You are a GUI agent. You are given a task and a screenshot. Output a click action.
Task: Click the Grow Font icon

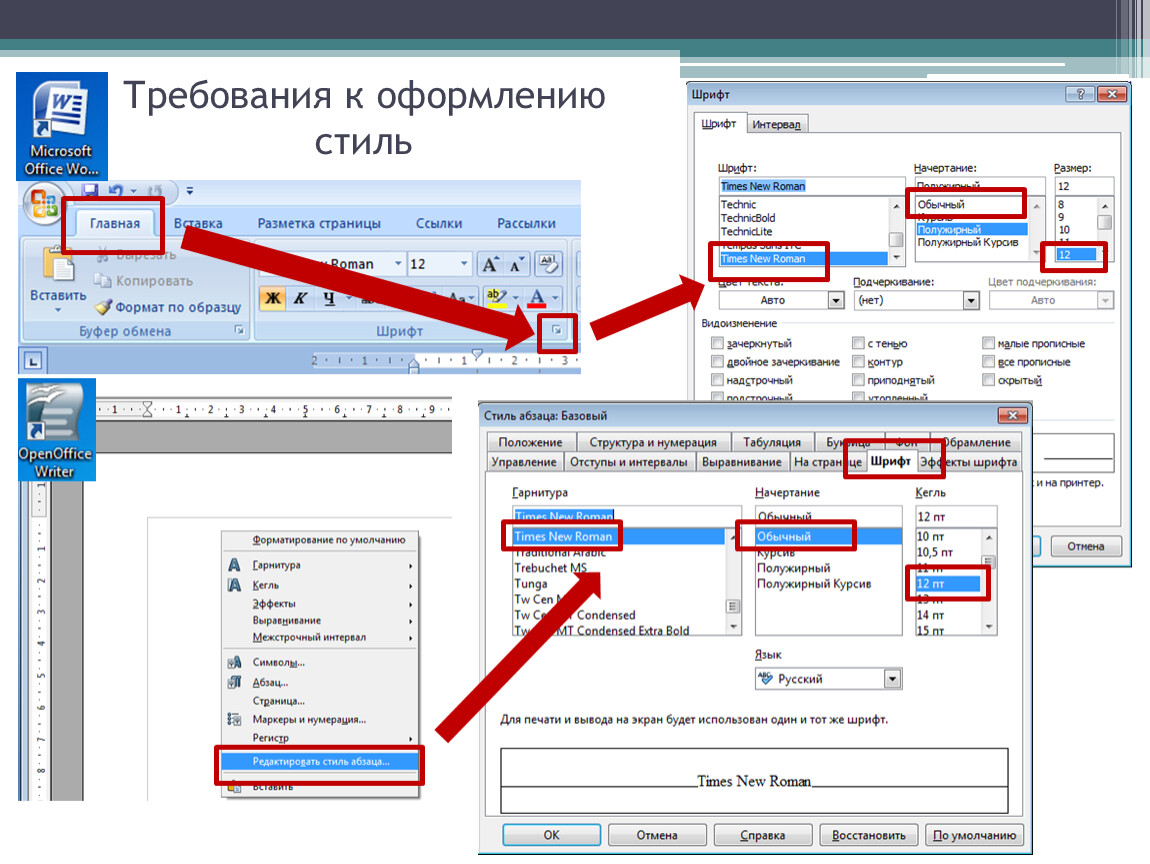click(490, 264)
